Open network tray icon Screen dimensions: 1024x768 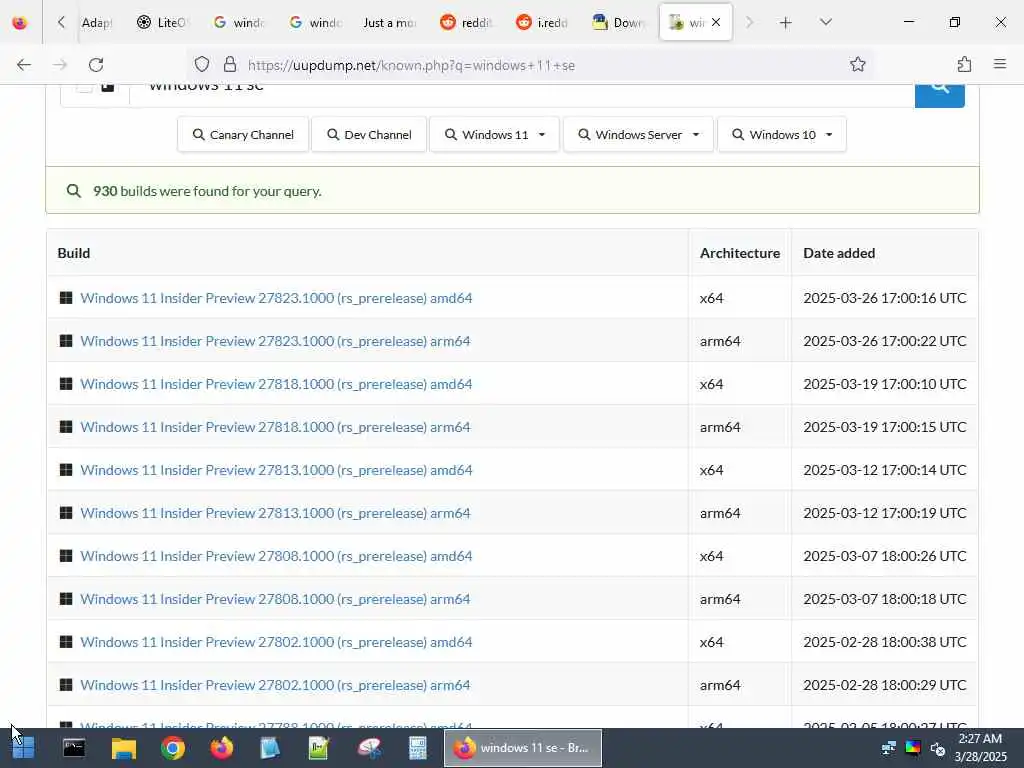(889, 748)
